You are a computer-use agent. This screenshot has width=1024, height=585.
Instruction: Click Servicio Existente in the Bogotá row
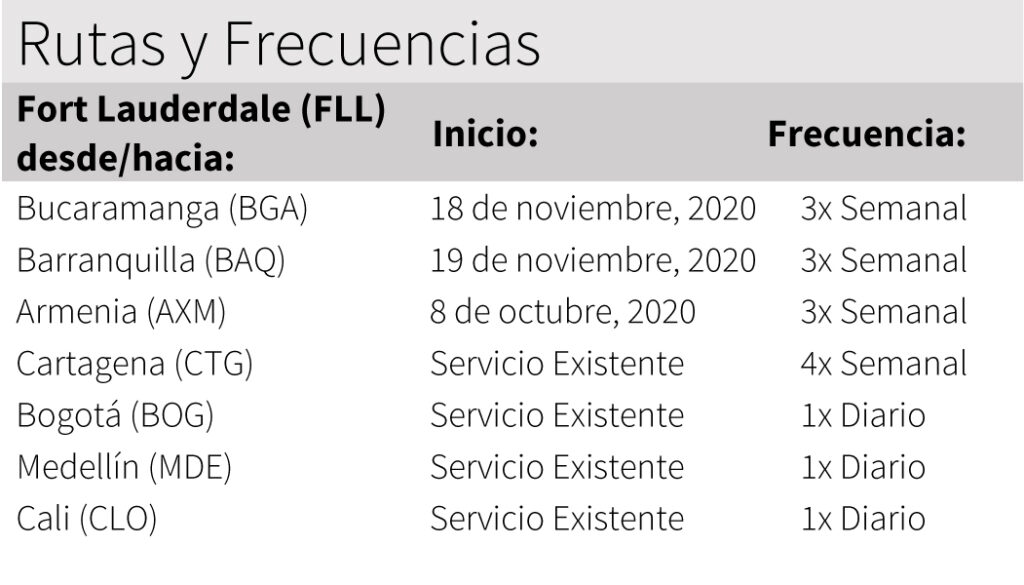(557, 415)
